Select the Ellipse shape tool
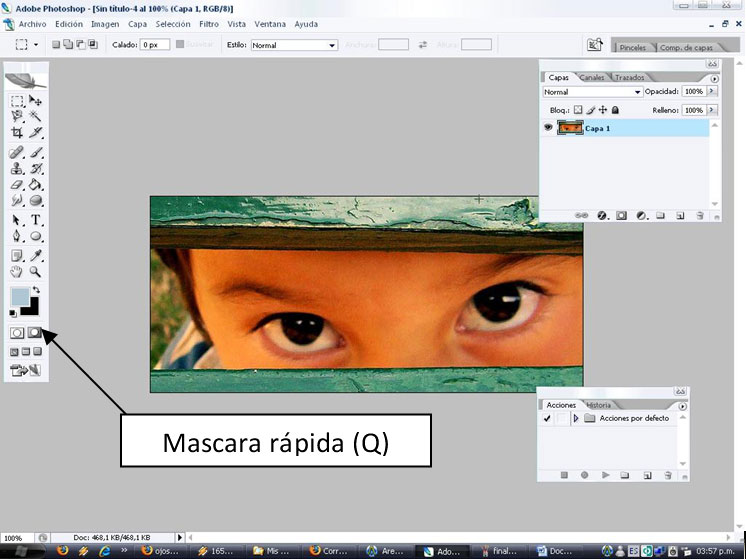The height and width of the screenshot is (559, 746). click(x=36, y=236)
